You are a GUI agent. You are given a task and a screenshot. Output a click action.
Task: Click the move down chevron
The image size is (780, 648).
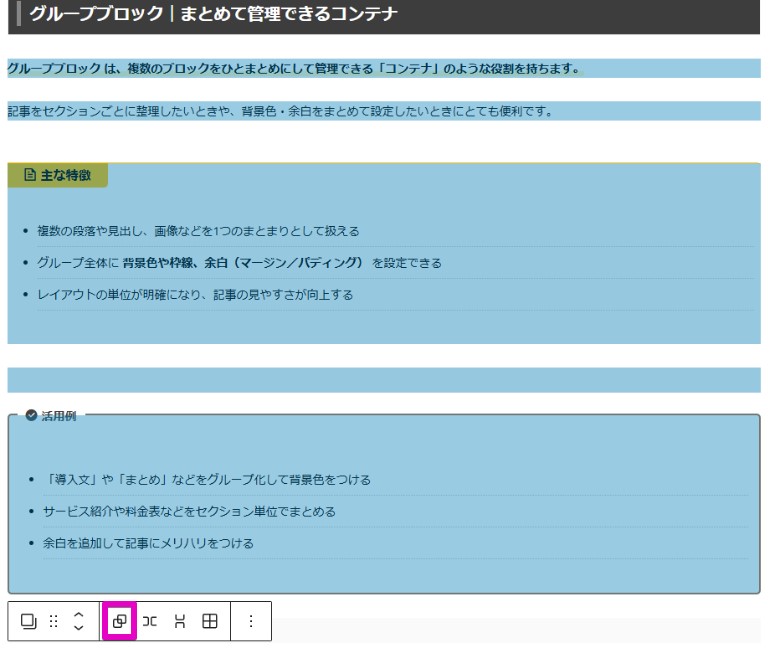click(78, 627)
